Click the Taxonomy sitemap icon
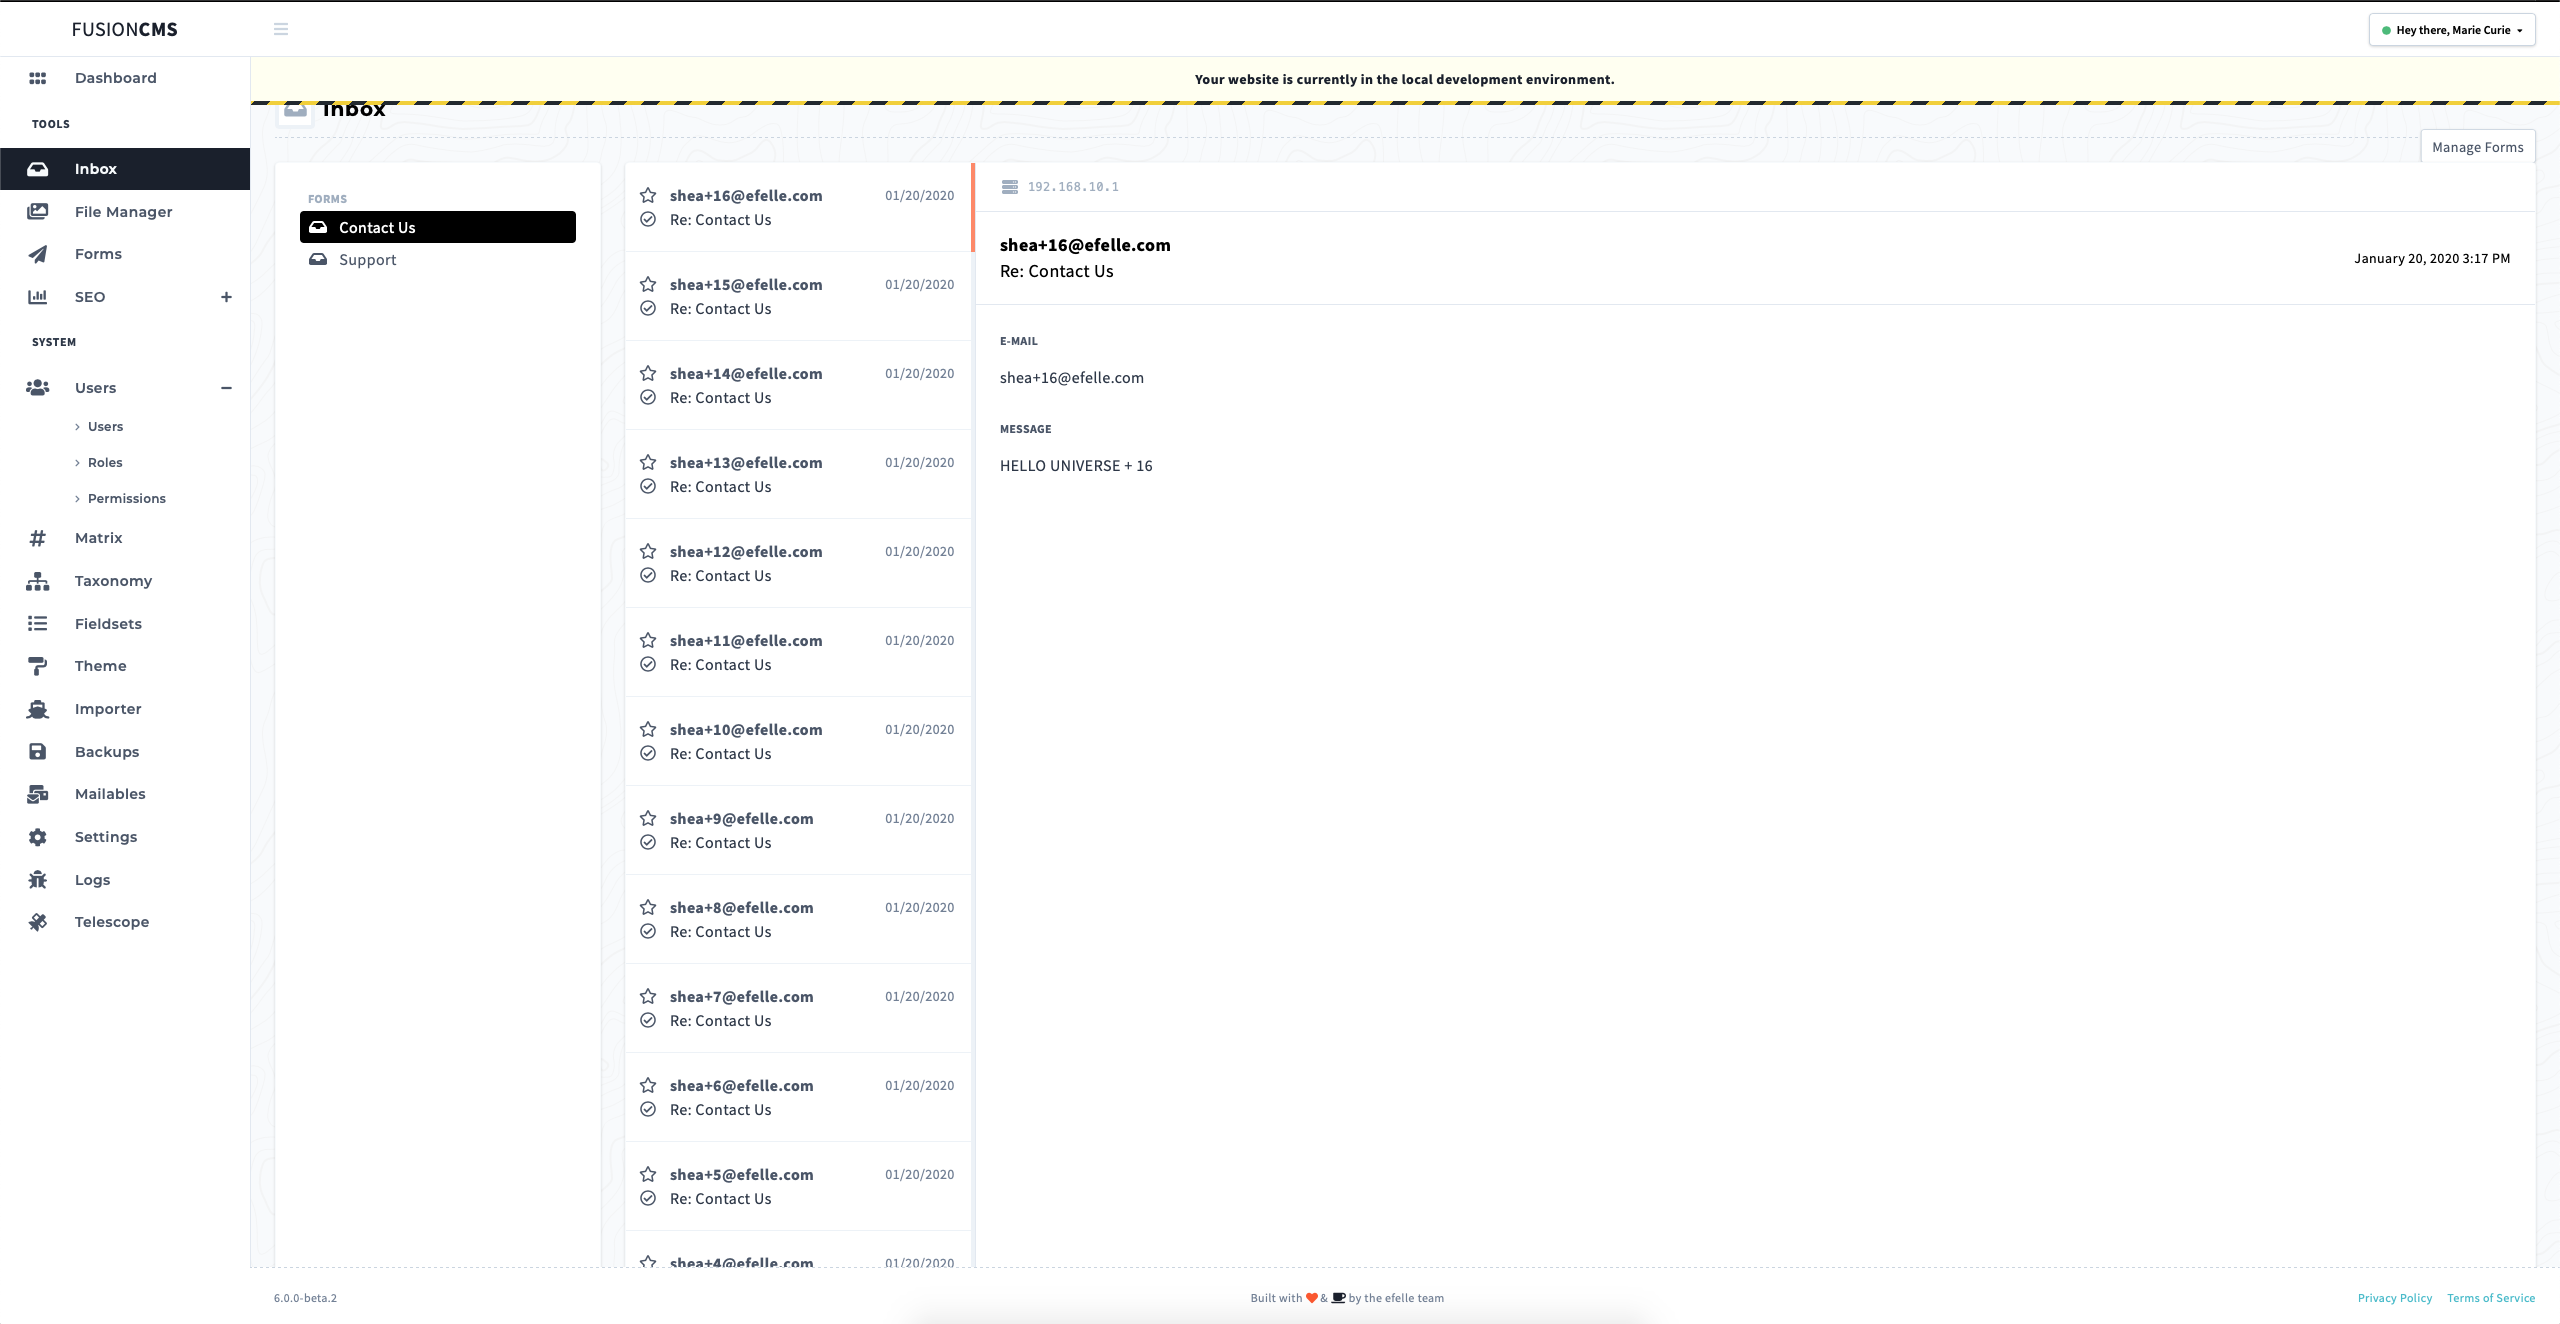2560x1324 pixels. (x=38, y=581)
